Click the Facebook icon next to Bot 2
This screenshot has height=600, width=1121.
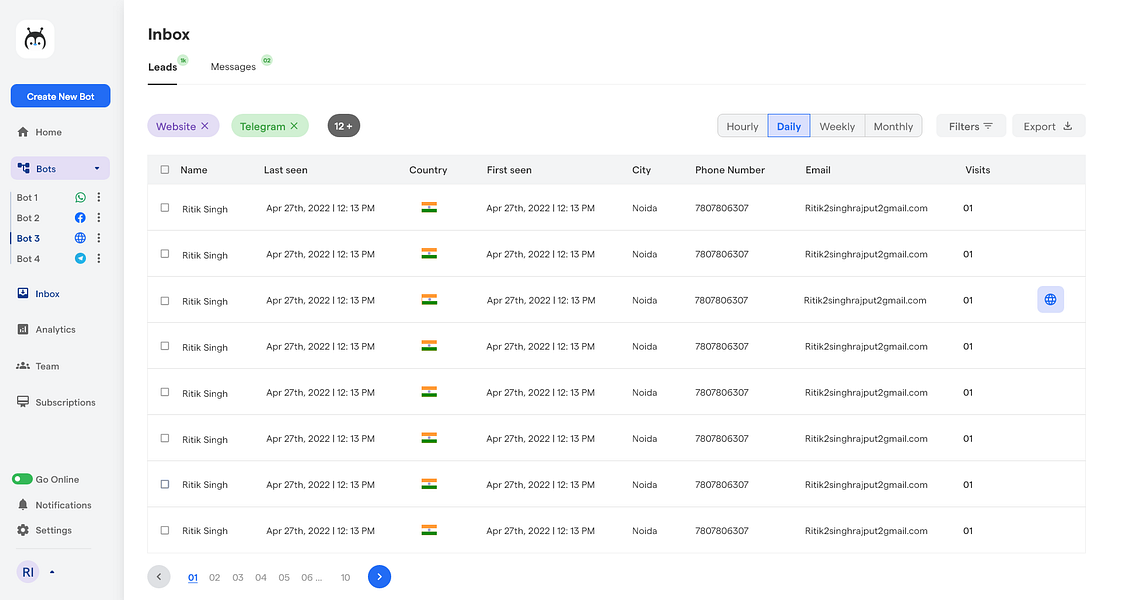tap(80, 217)
